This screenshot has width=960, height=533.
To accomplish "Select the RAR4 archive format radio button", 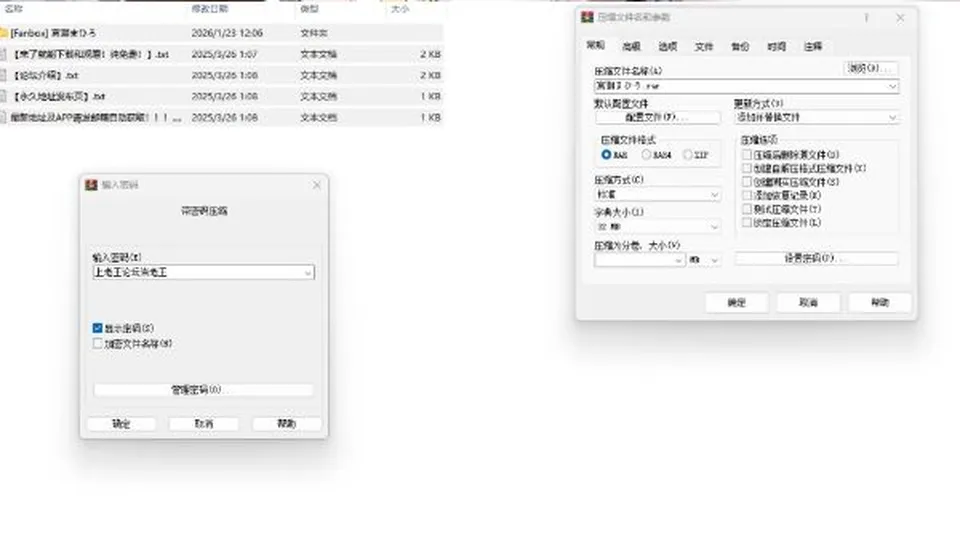I will (646, 155).
